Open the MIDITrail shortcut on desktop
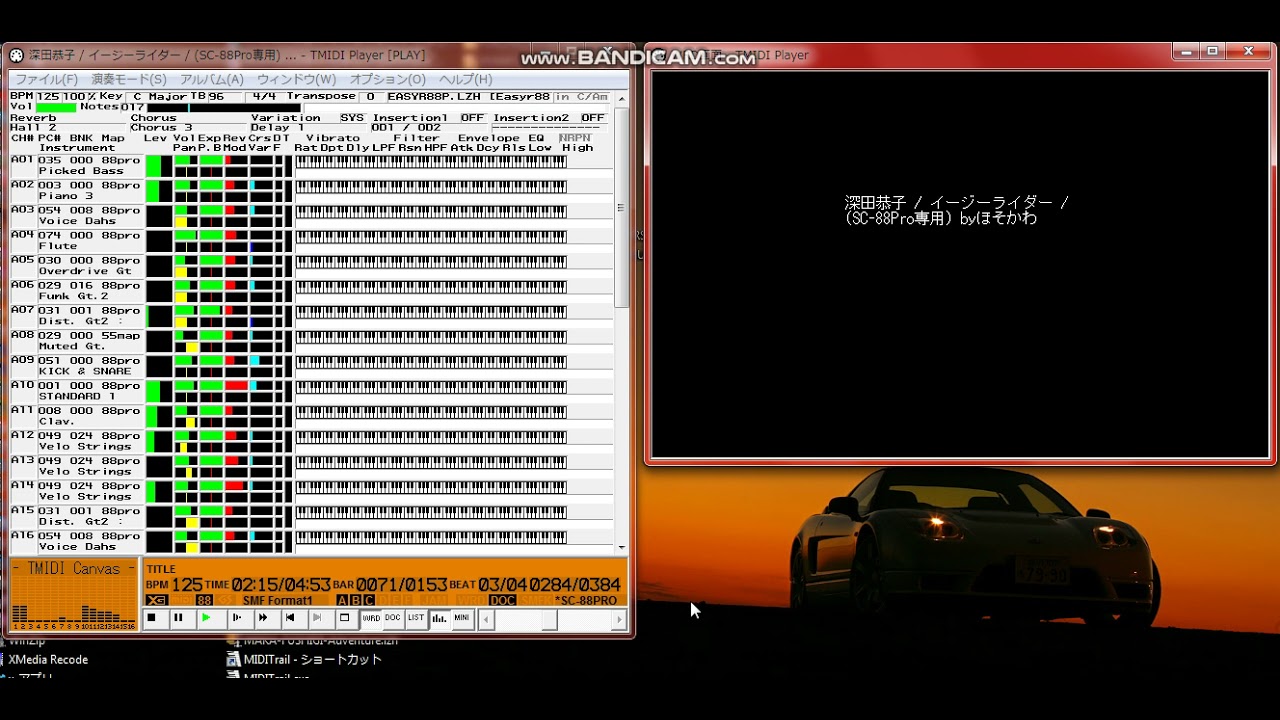 coord(312,659)
